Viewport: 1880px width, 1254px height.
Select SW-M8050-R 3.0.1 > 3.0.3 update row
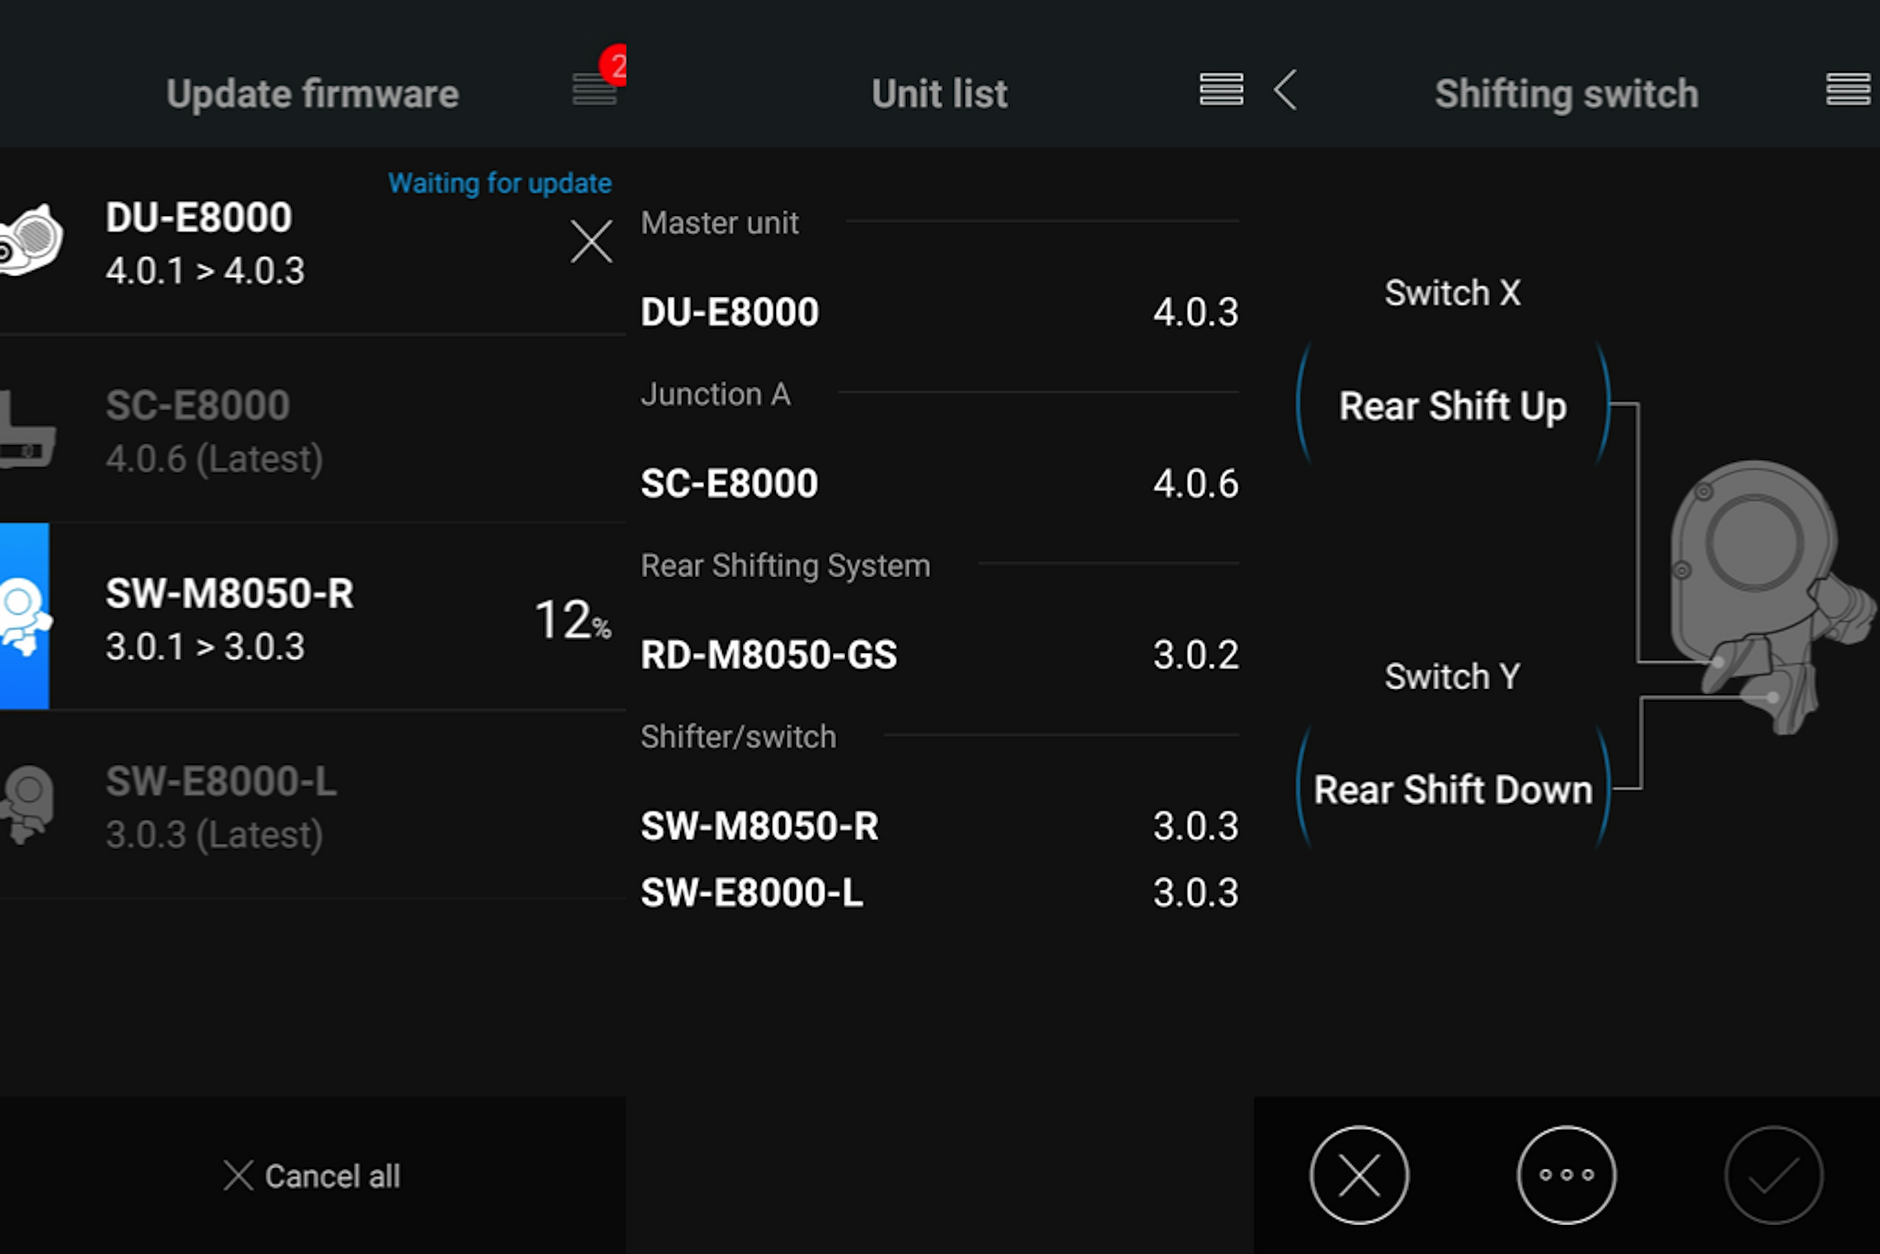pos(313,616)
